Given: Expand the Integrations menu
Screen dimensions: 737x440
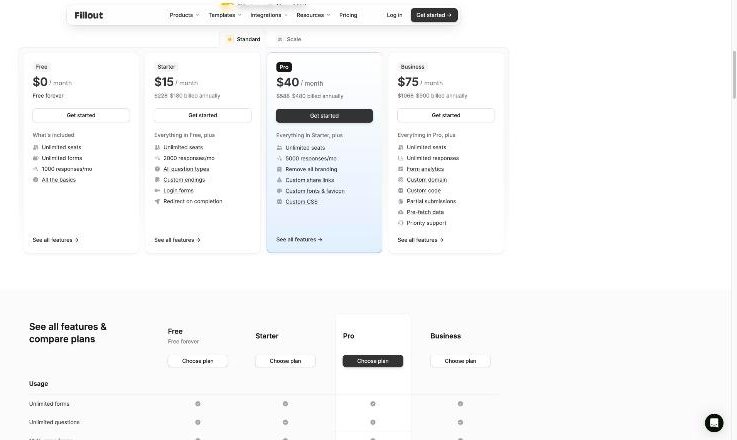Looking at the screenshot, I should click(x=269, y=15).
